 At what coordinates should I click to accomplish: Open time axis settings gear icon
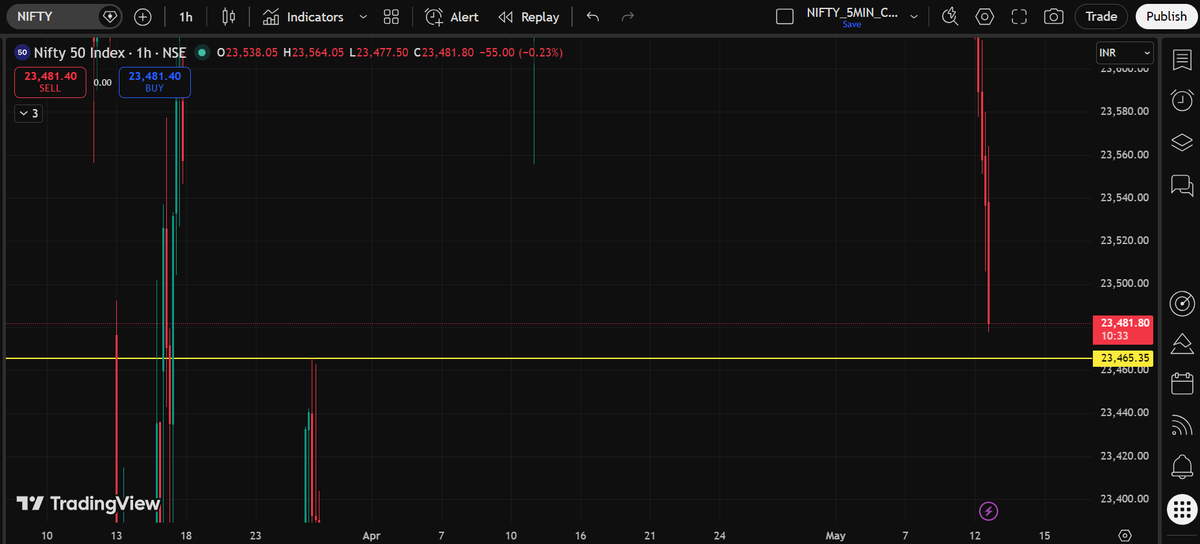click(x=1125, y=535)
